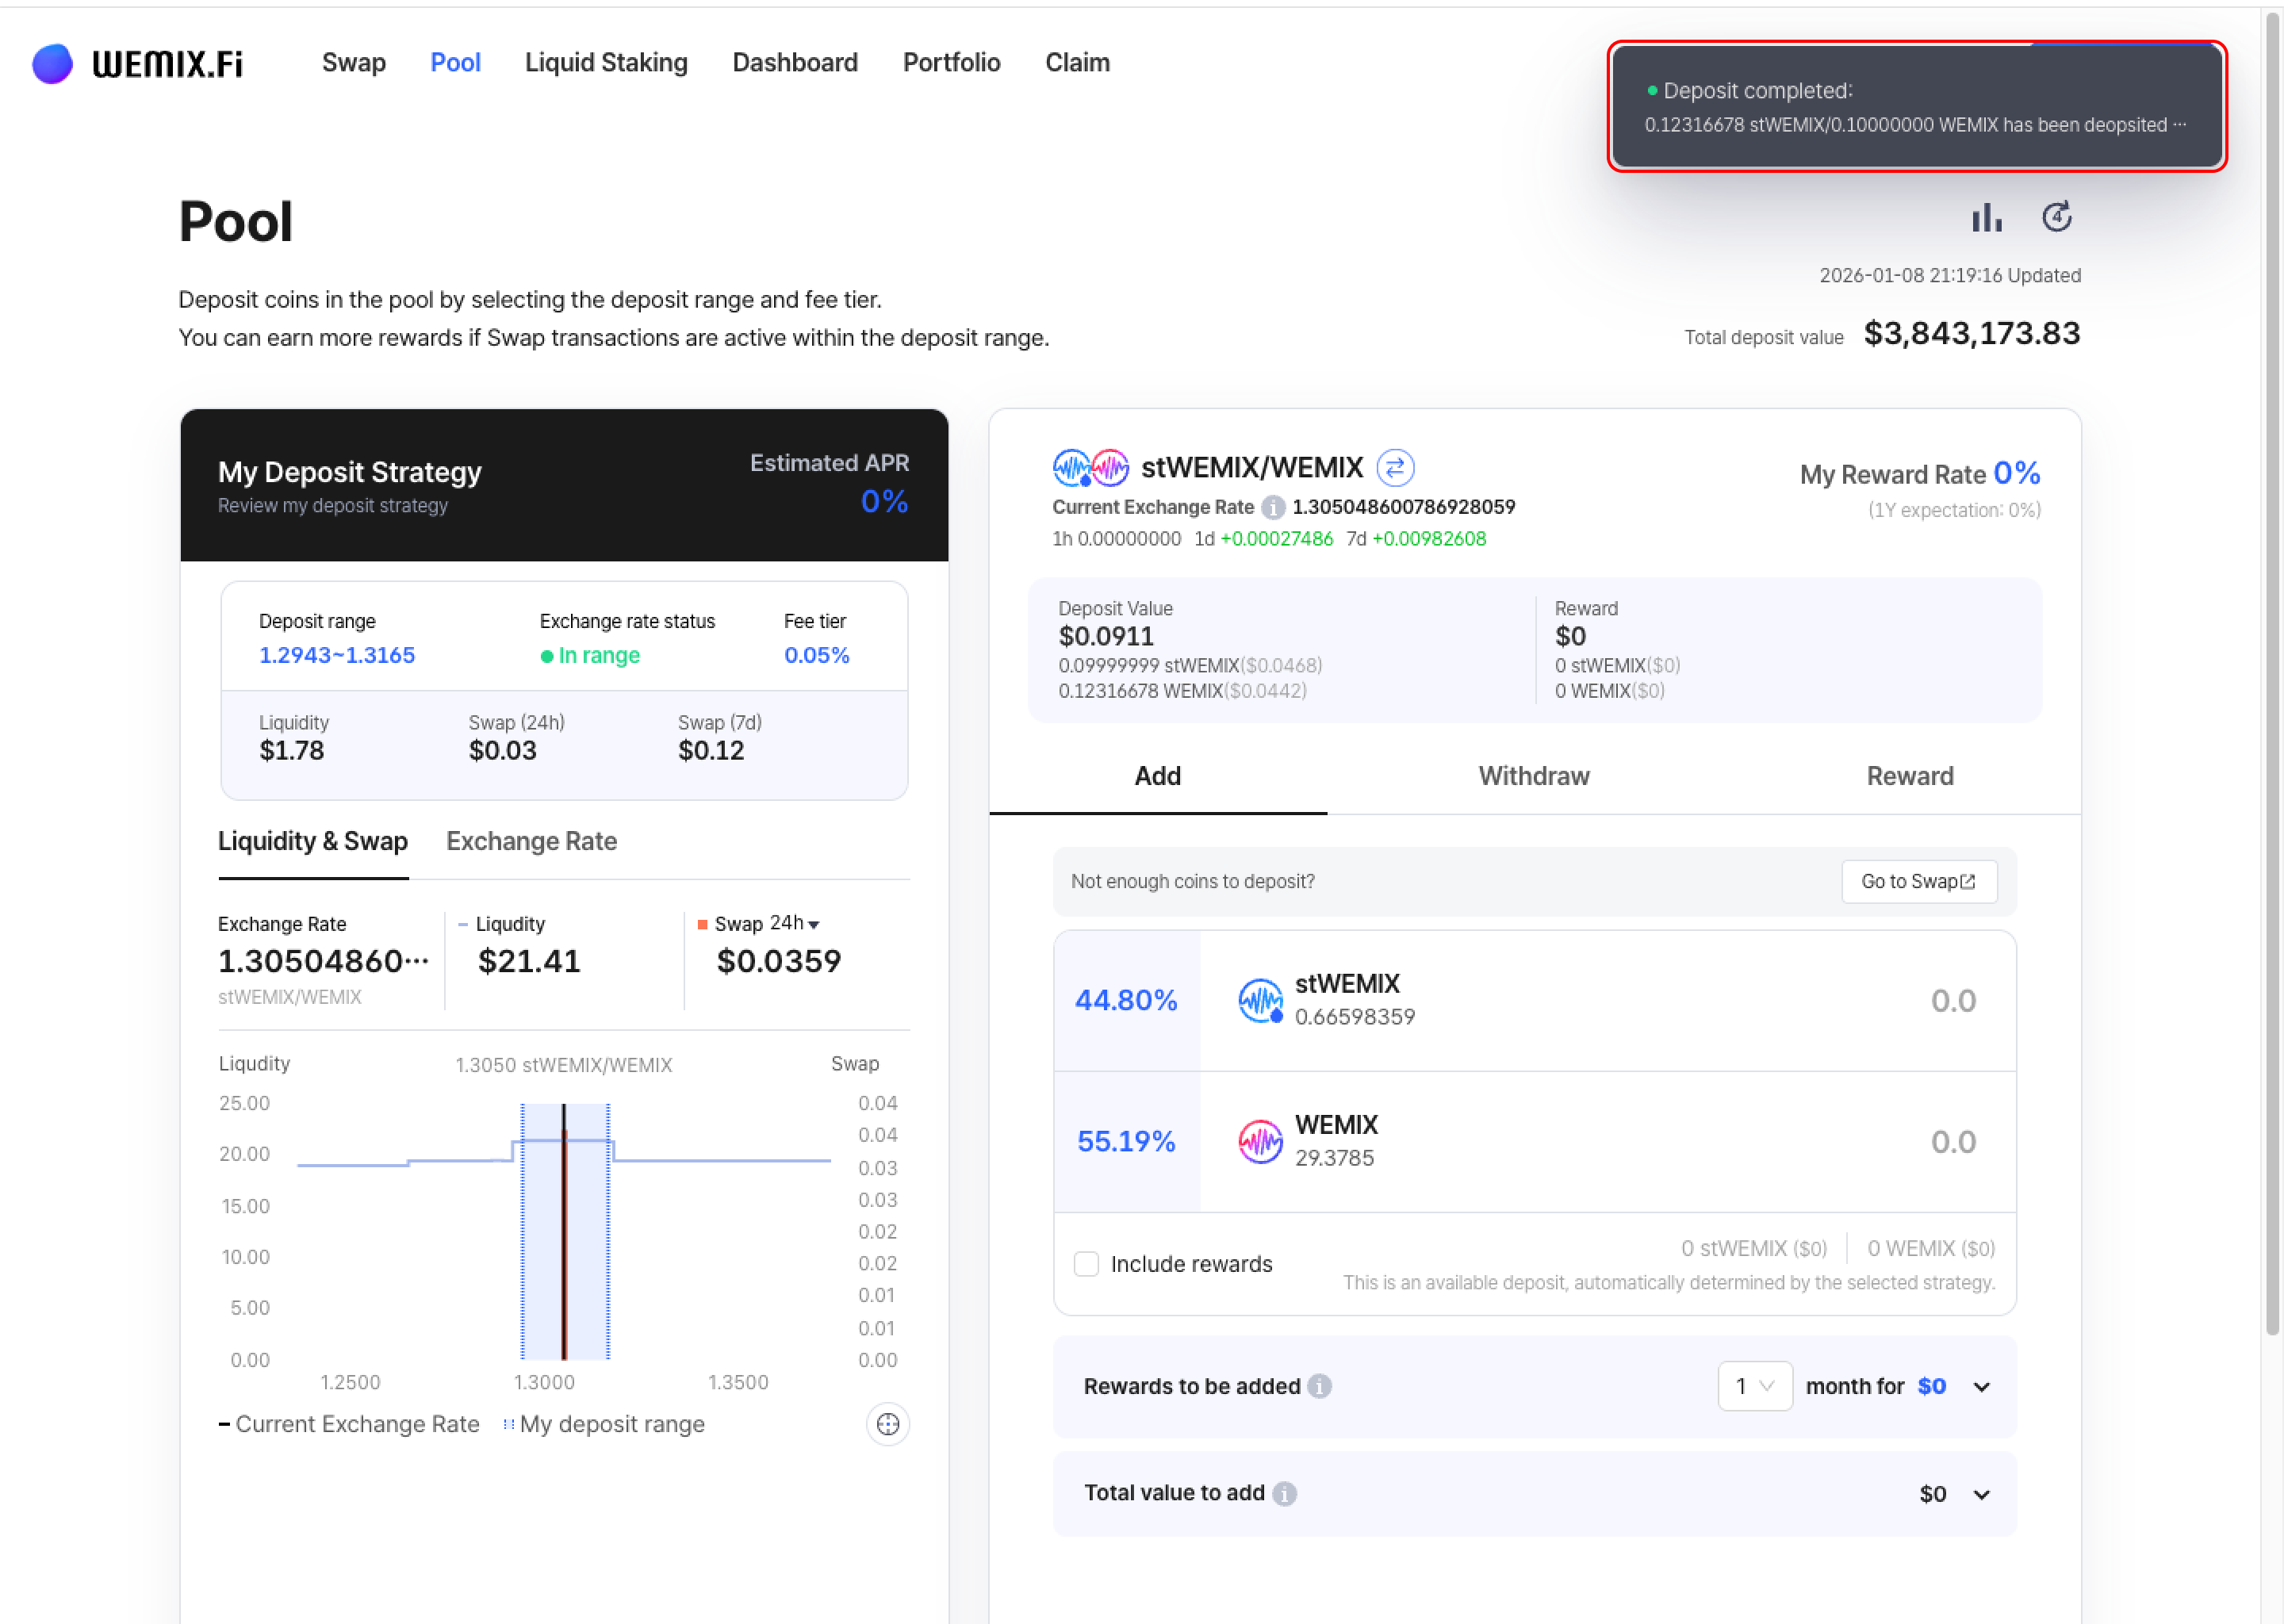
Task: Switch to the Exchange Rate tab
Action: pyautogui.click(x=531, y=841)
